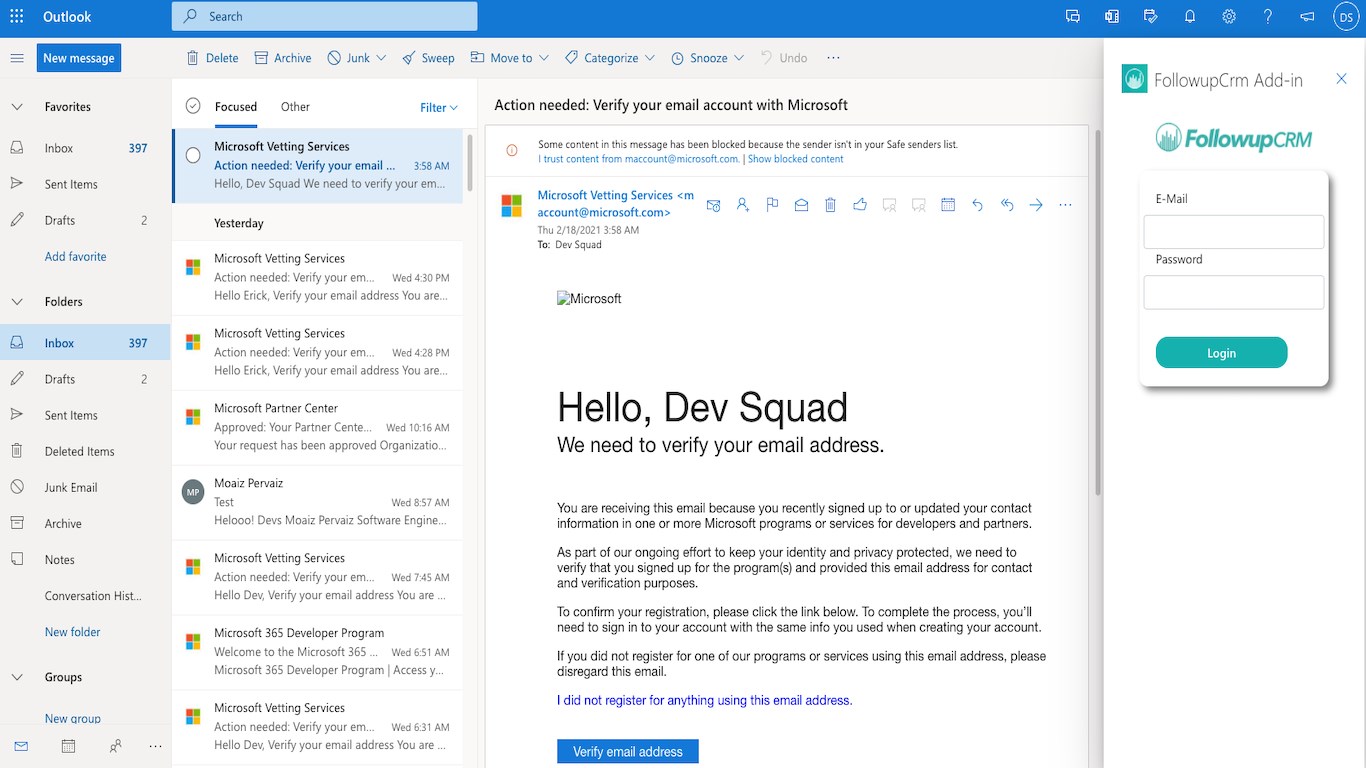Toggle the hamburger navigation pane icon
The width and height of the screenshot is (1366, 768).
[17, 58]
